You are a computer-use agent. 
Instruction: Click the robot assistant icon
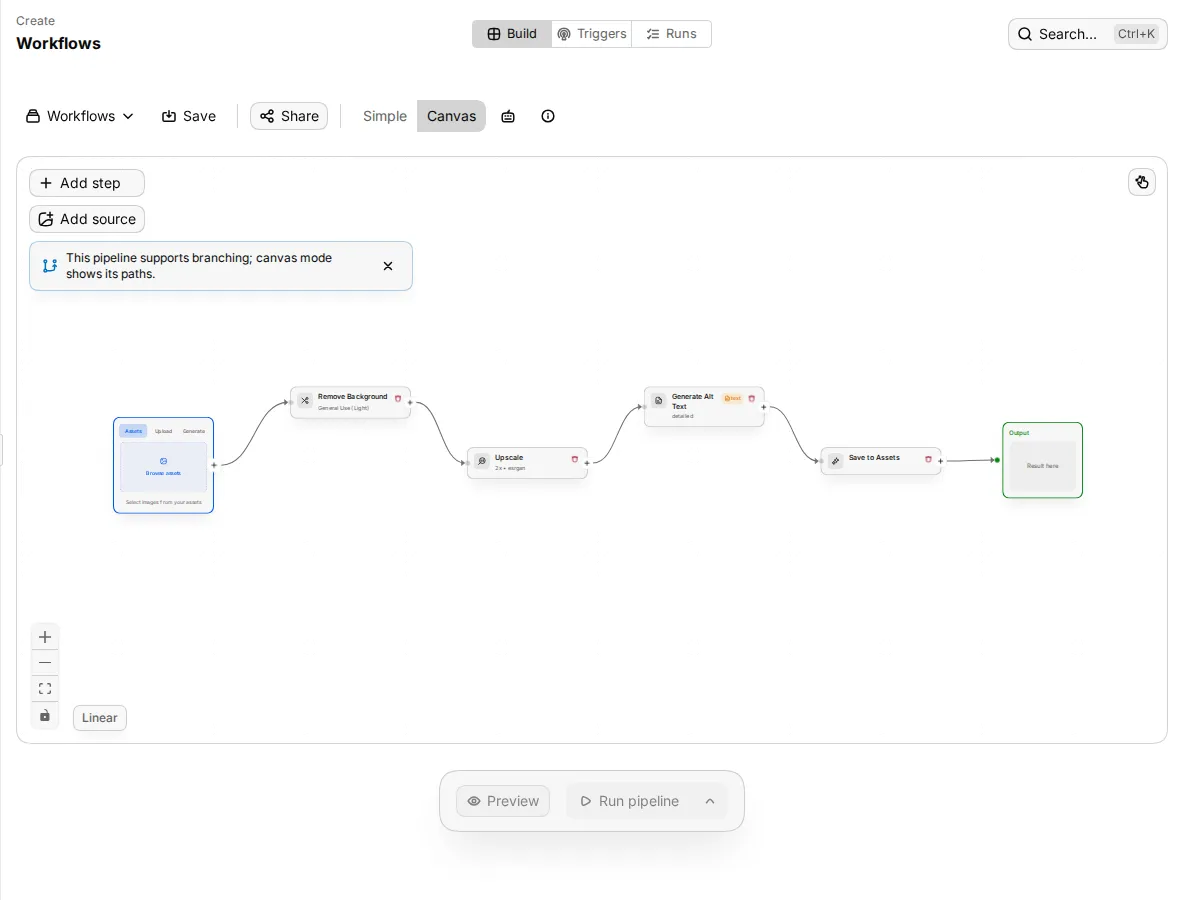(508, 116)
